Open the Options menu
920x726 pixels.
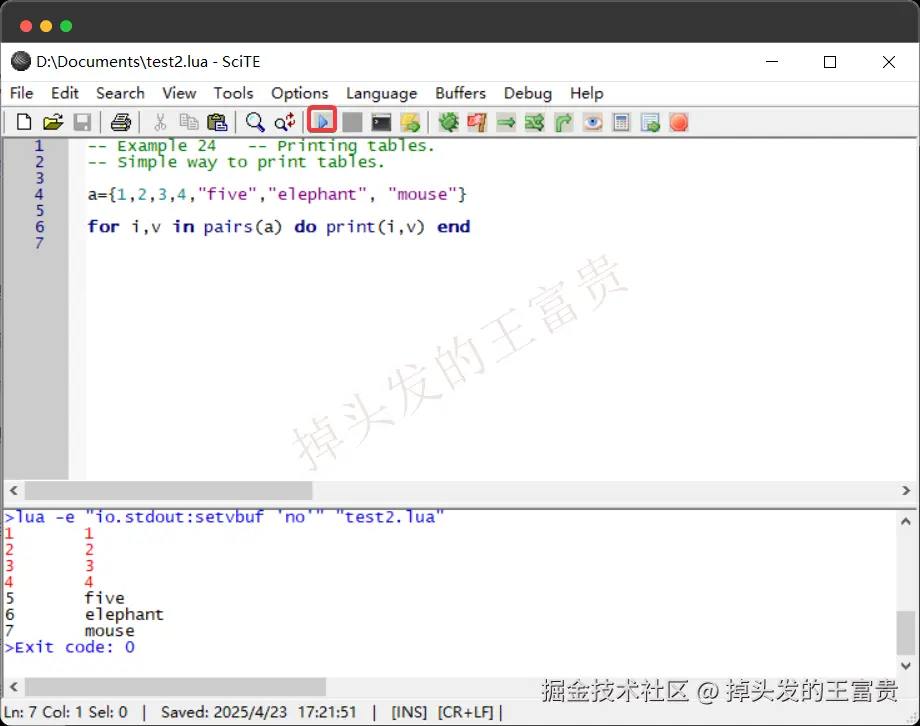(x=299, y=93)
